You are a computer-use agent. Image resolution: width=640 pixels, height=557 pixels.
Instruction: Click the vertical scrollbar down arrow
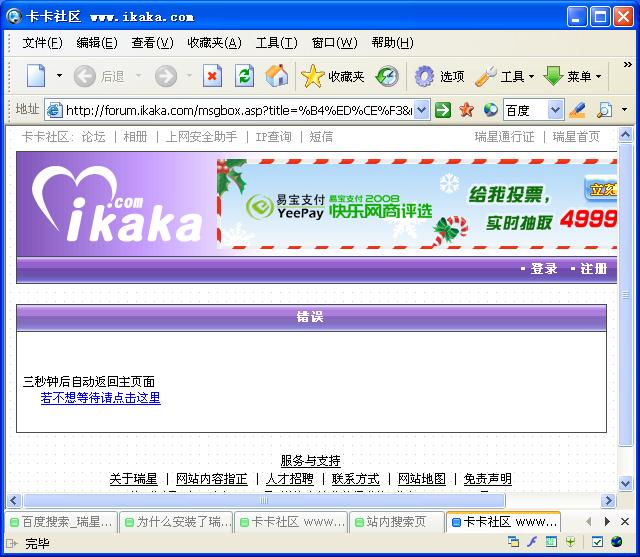coord(625,484)
